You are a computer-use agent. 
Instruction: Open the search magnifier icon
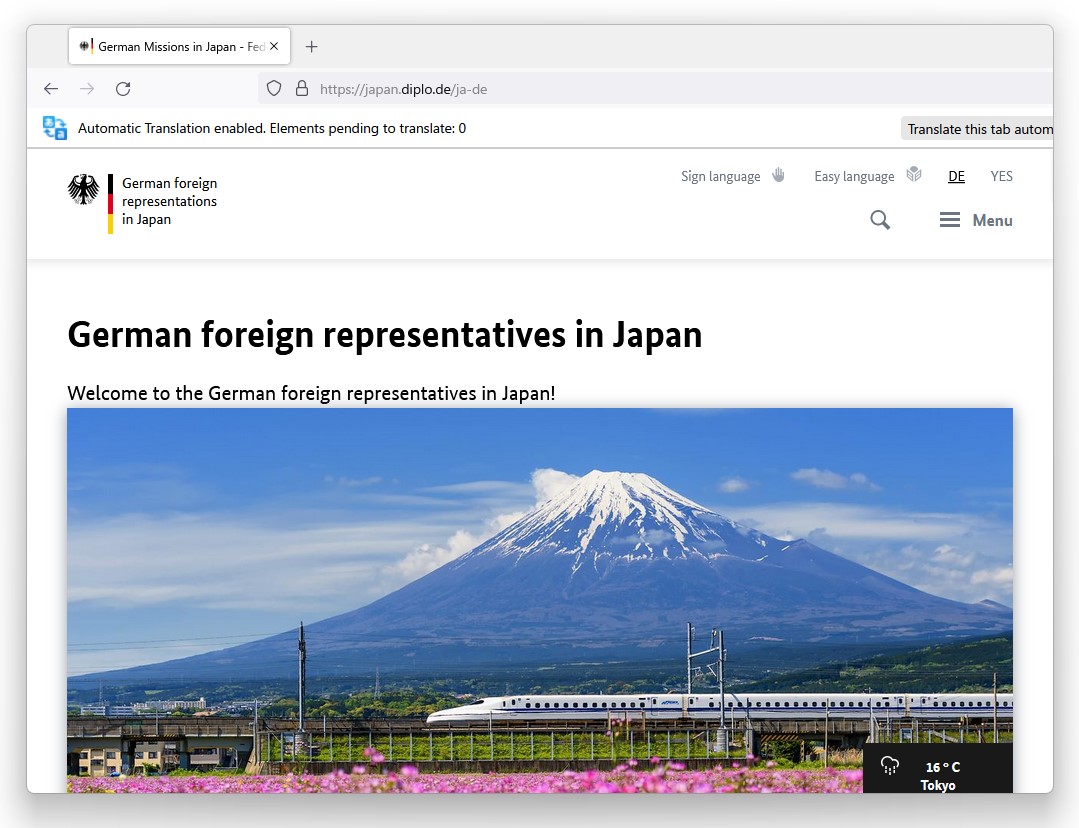pyautogui.click(x=880, y=220)
